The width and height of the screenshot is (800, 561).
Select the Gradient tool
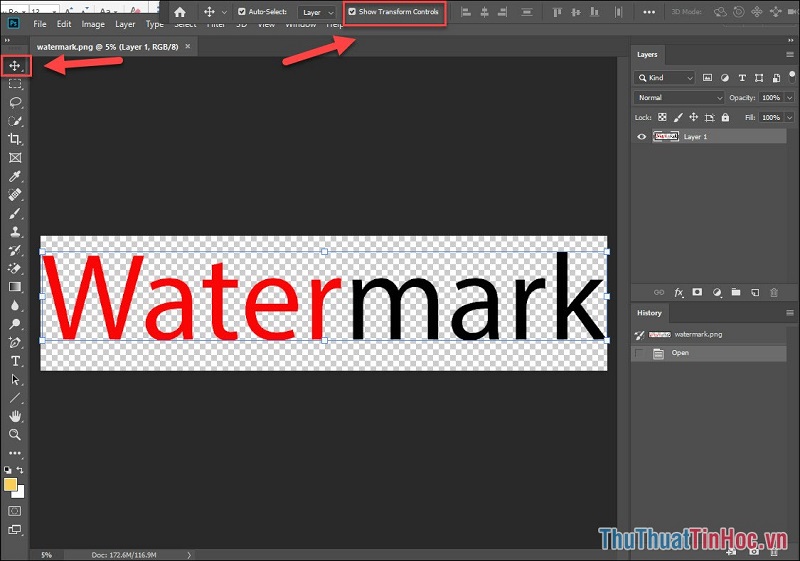15,287
